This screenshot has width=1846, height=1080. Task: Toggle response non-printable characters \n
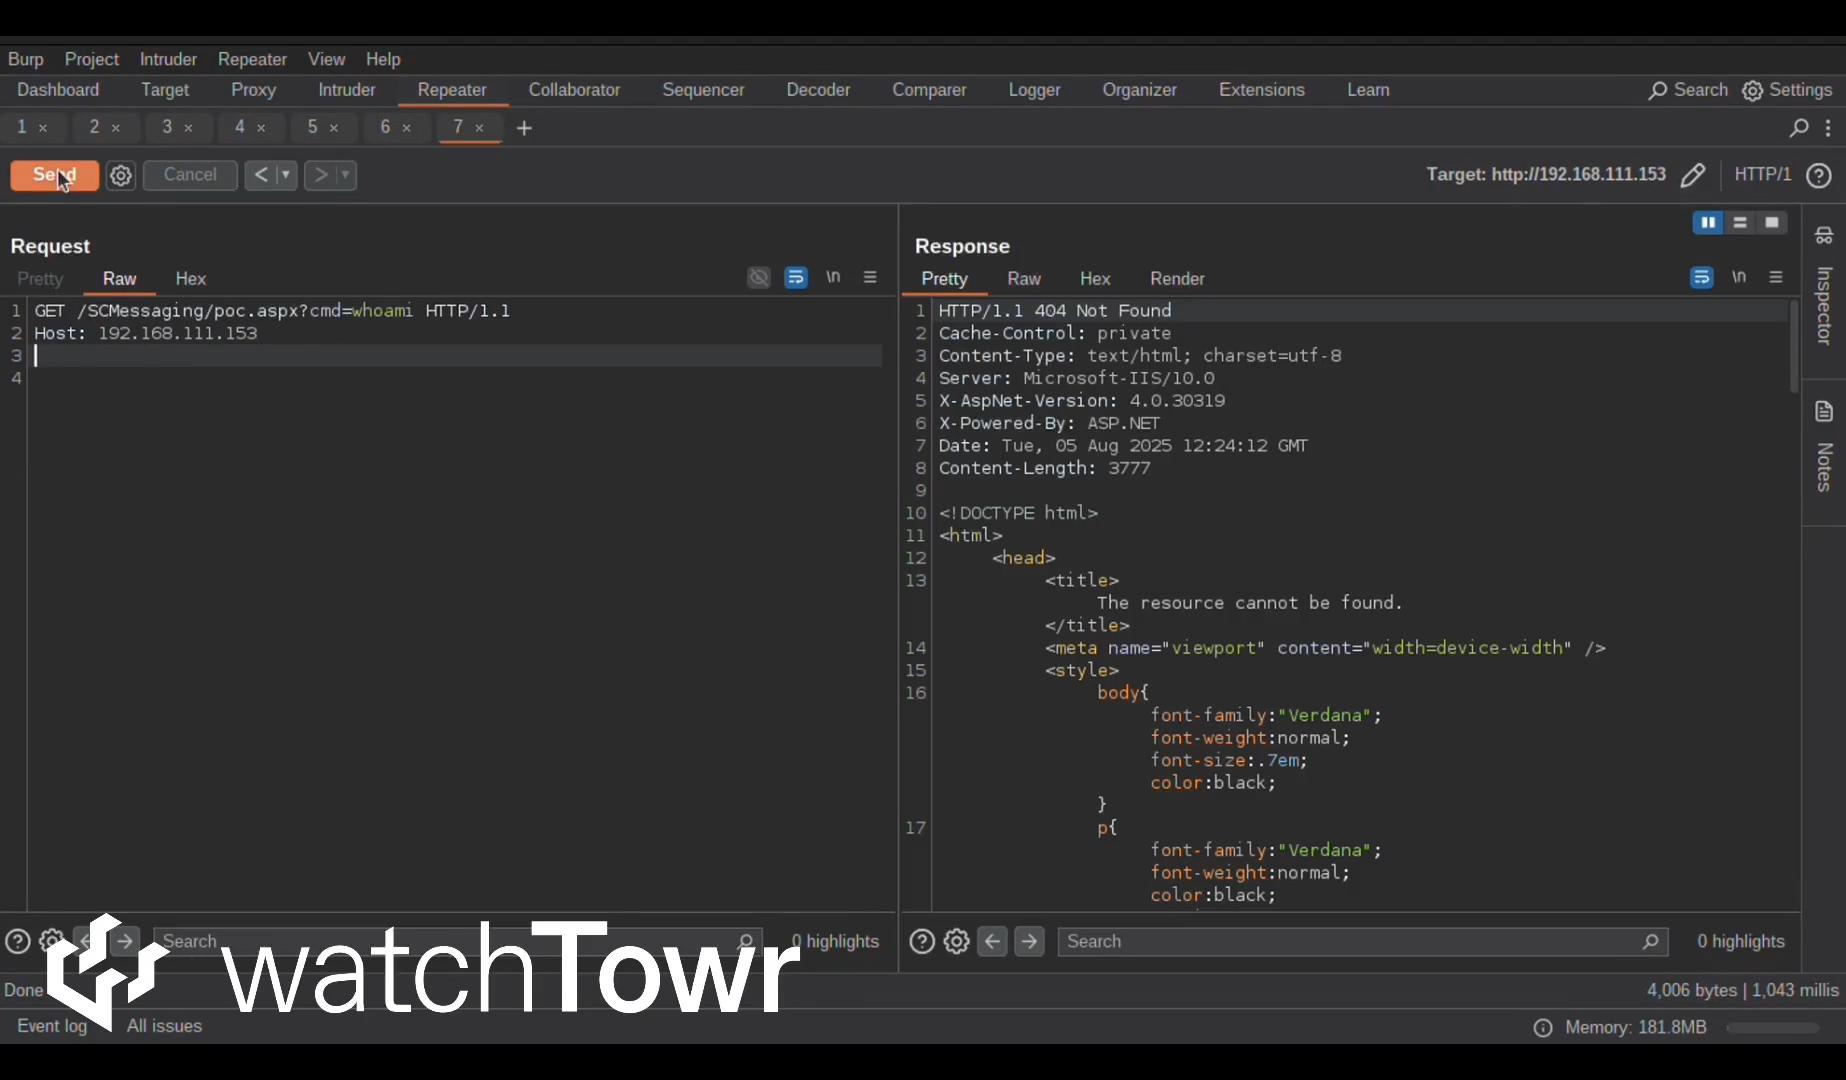(x=1739, y=277)
